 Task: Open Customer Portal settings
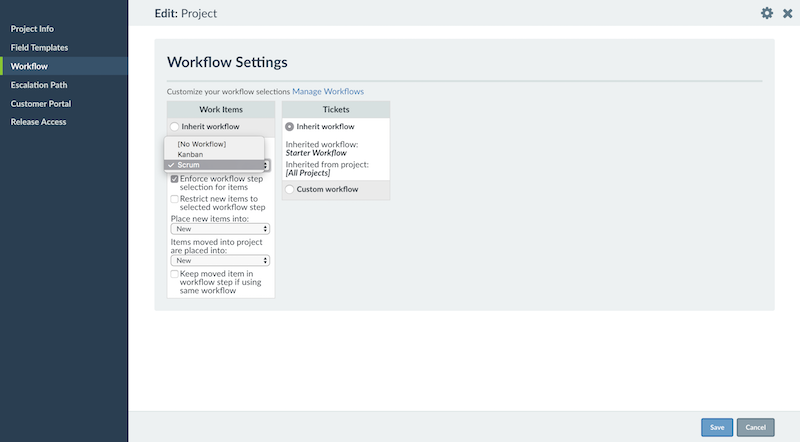pyautogui.click(x=41, y=104)
